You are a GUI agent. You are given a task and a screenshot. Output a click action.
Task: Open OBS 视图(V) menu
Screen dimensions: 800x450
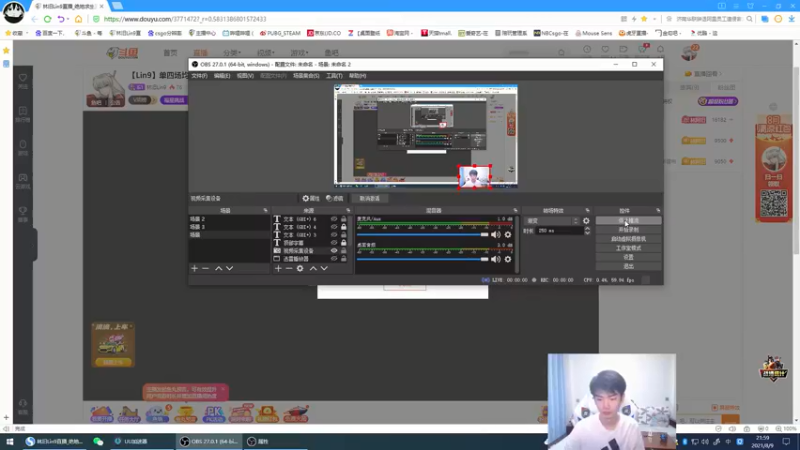click(245, 76)
